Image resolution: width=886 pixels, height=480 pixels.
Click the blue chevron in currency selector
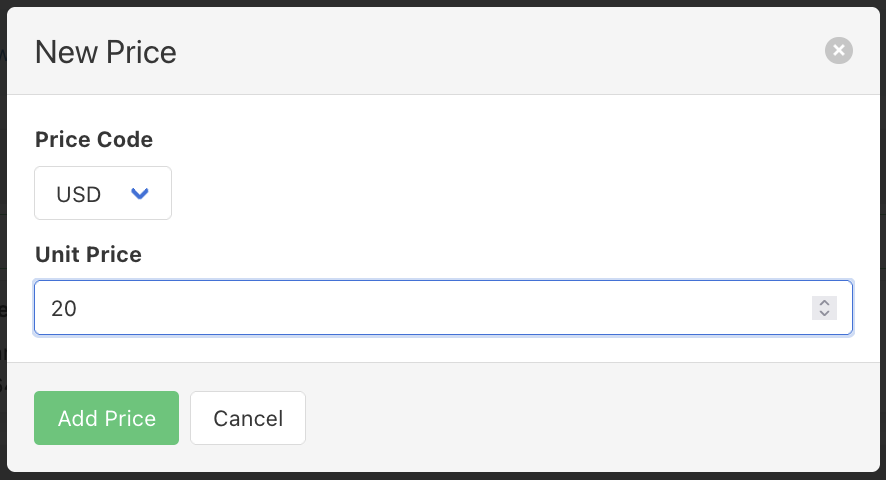140,193
